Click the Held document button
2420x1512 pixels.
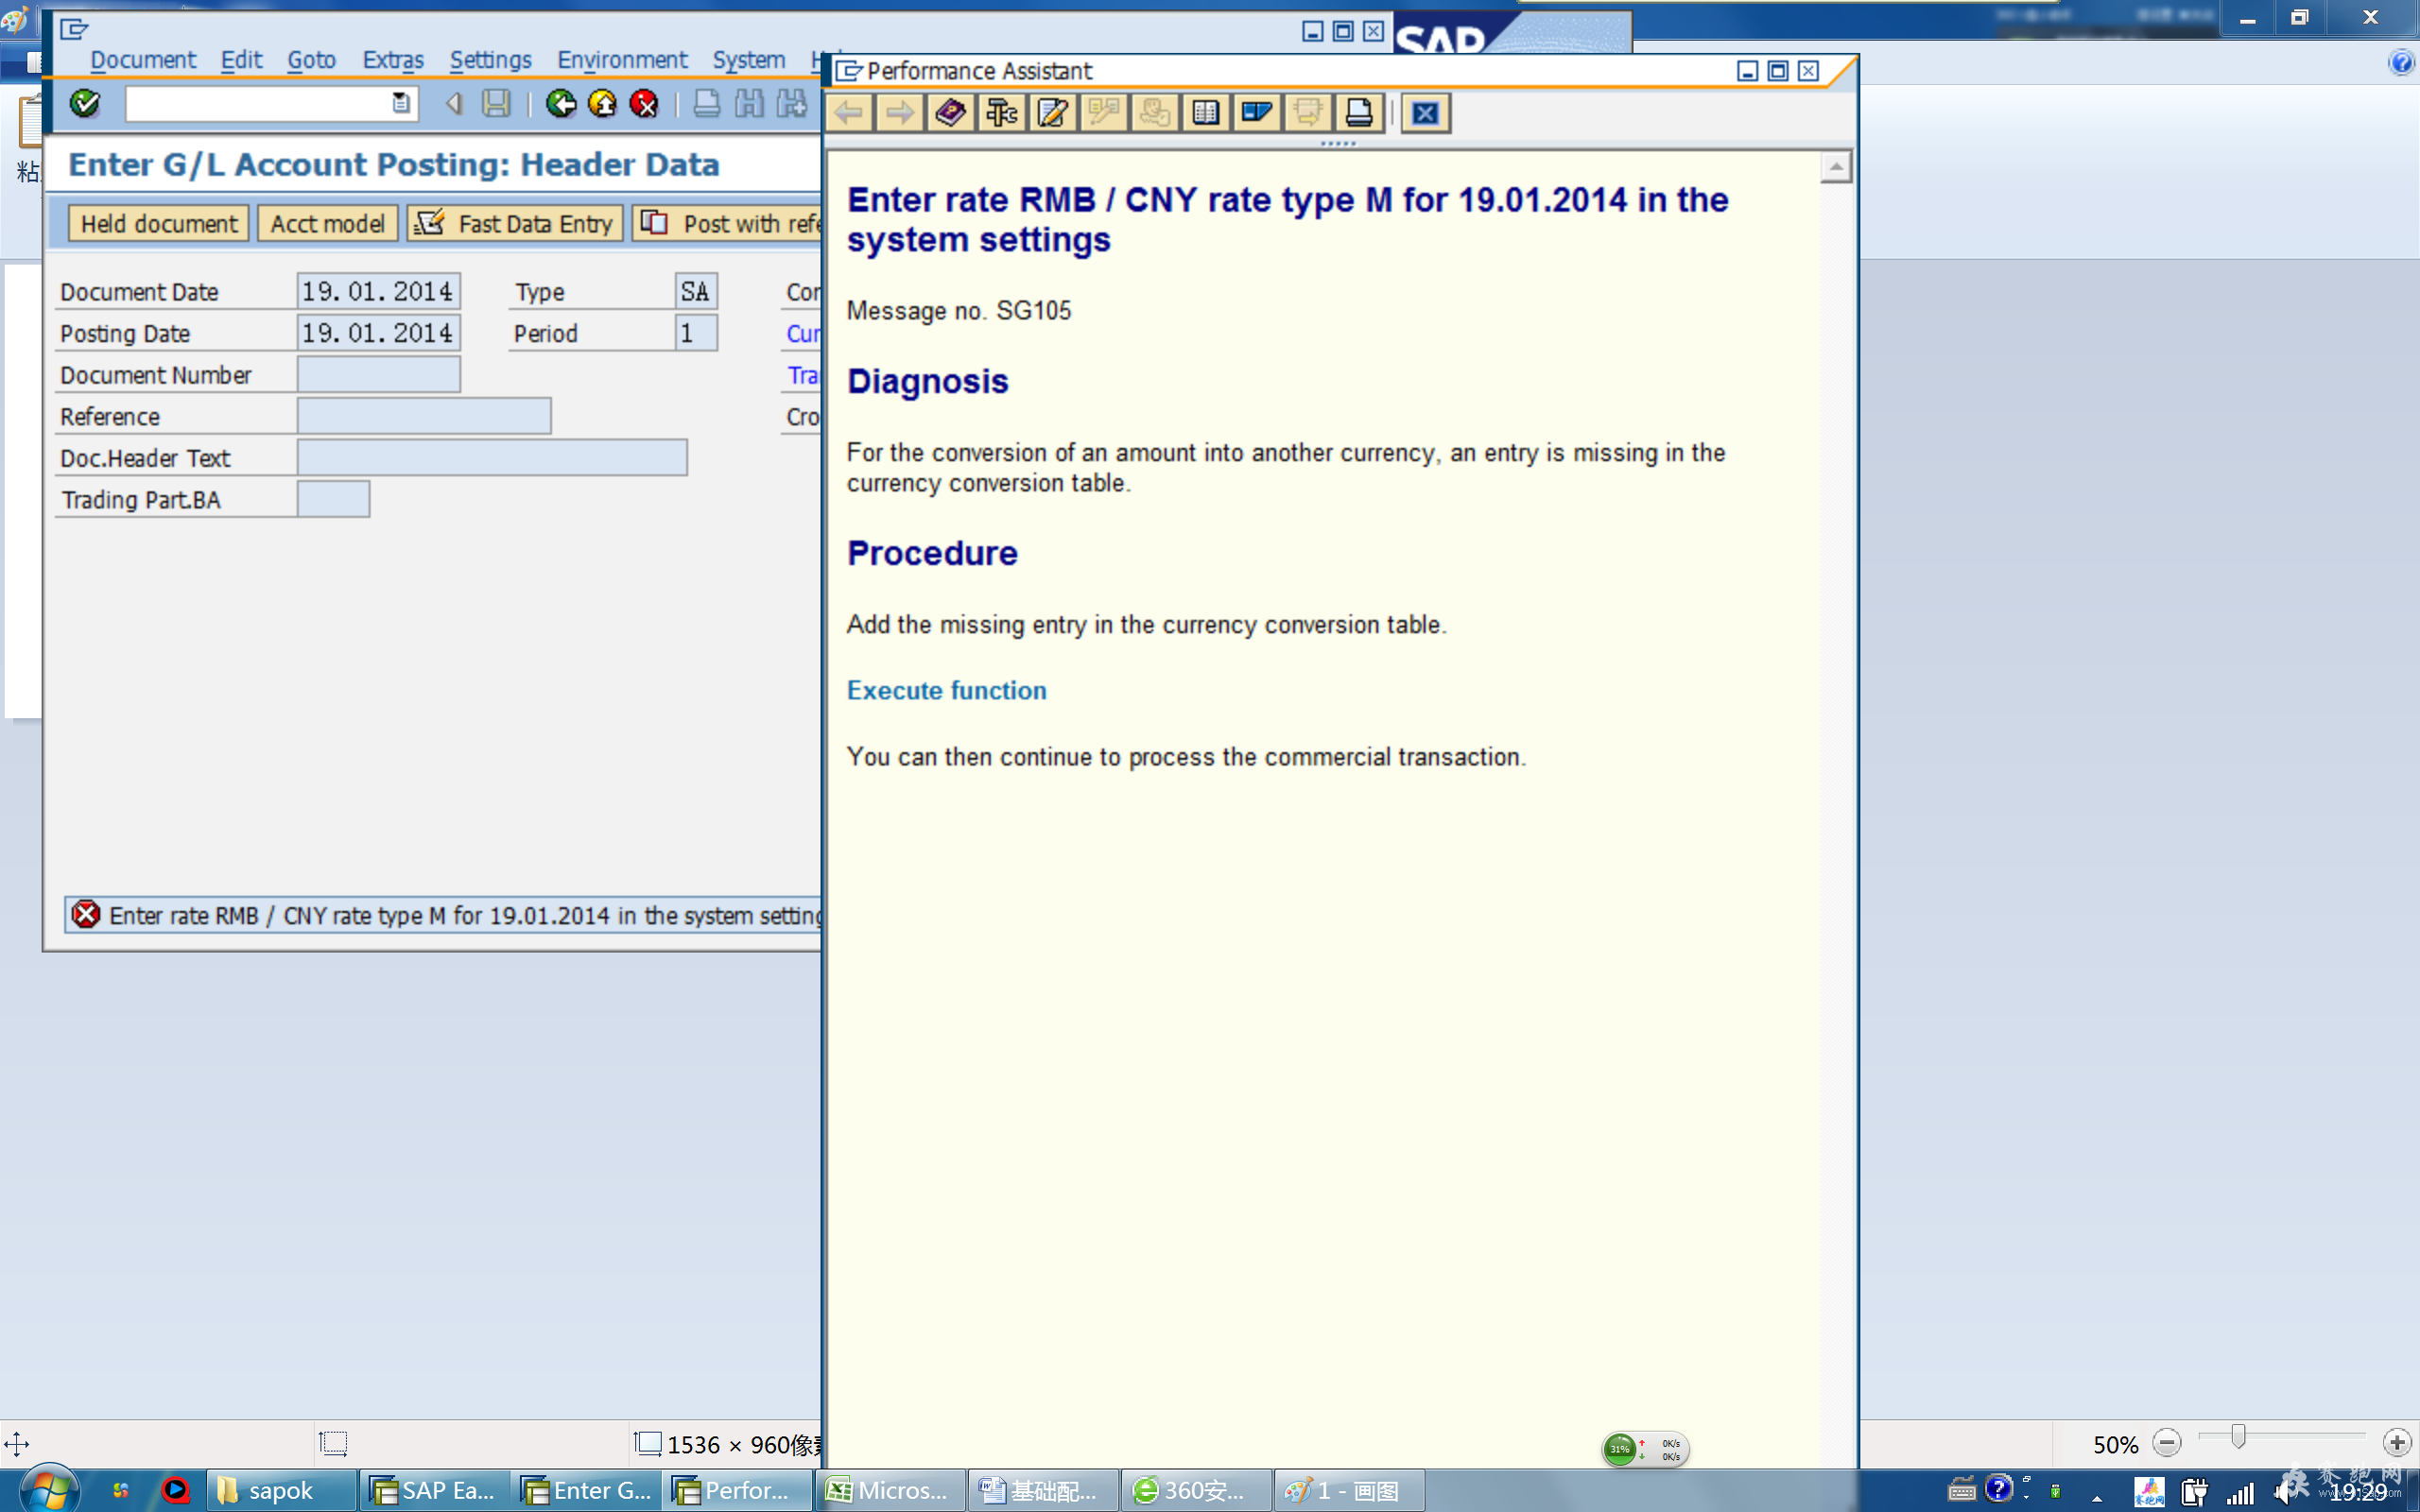159,223
